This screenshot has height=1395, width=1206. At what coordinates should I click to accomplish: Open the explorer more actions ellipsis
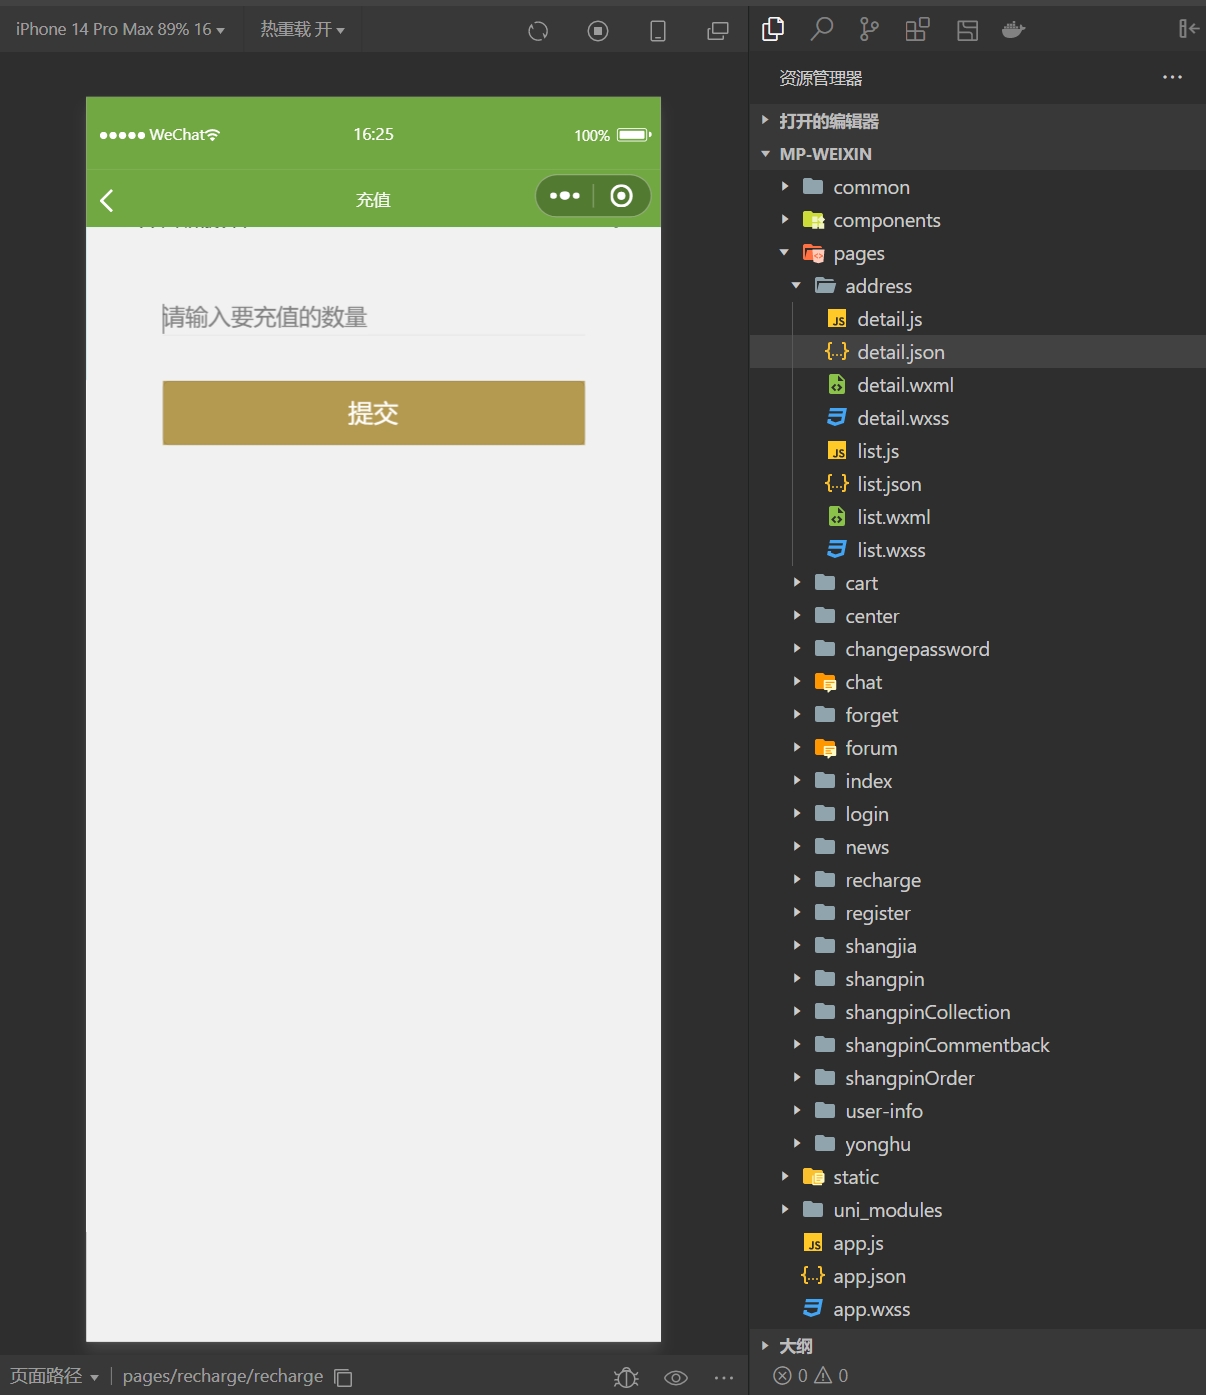click(x=1172, y=77)
